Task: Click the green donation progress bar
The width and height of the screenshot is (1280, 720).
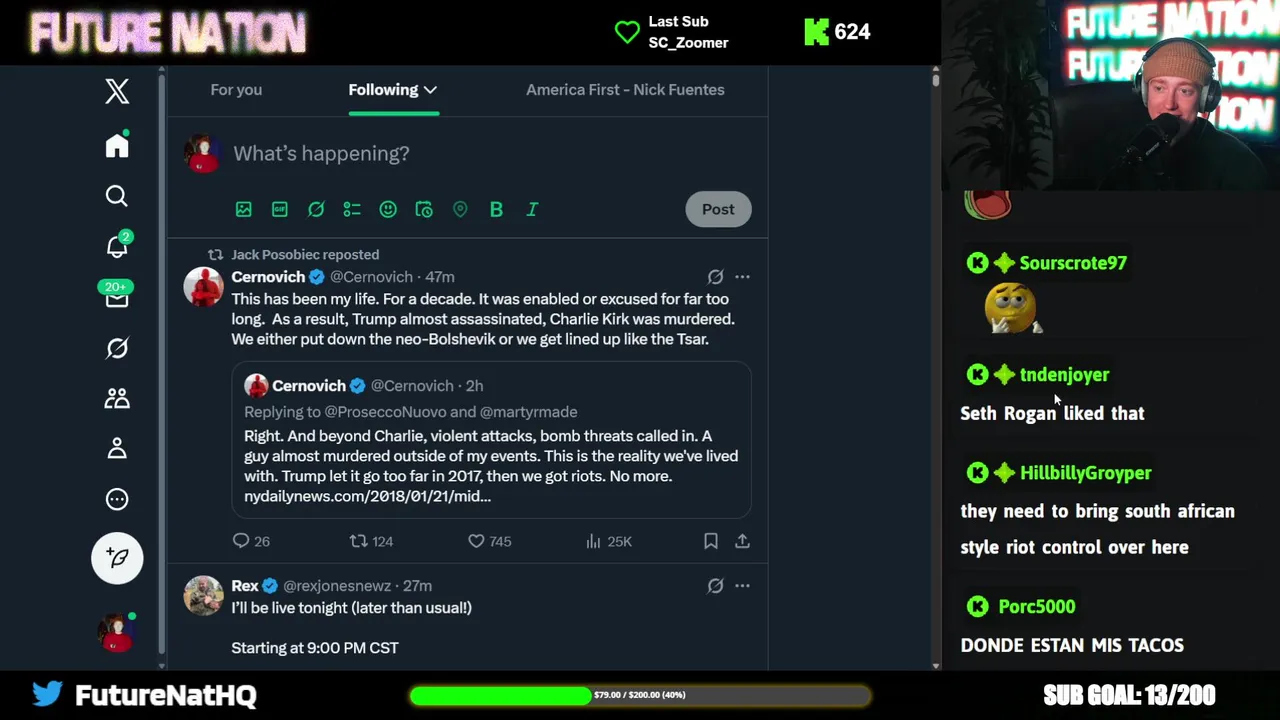Action: coord(640,695)
